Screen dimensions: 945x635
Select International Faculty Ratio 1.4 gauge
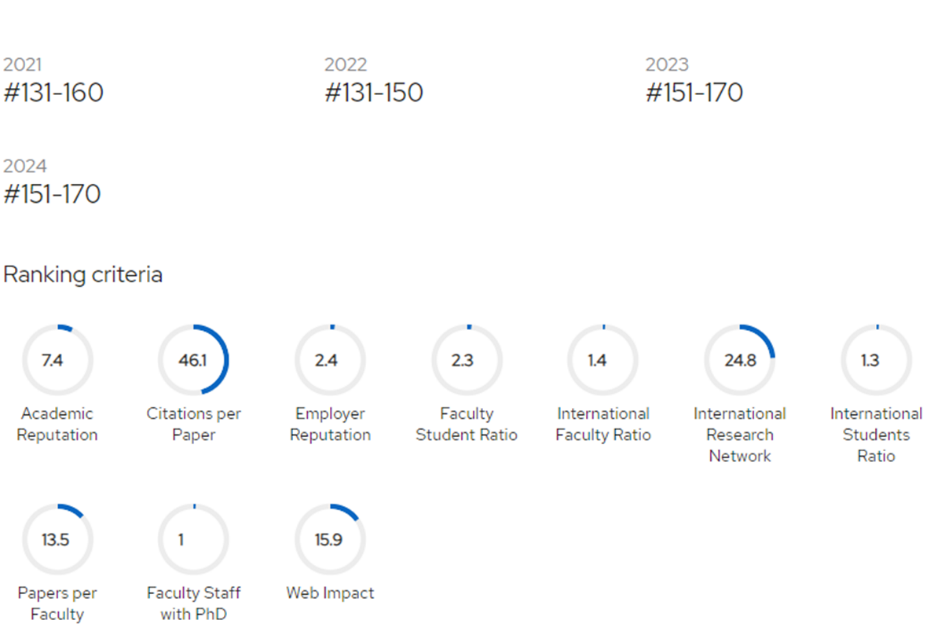(603, 360)
